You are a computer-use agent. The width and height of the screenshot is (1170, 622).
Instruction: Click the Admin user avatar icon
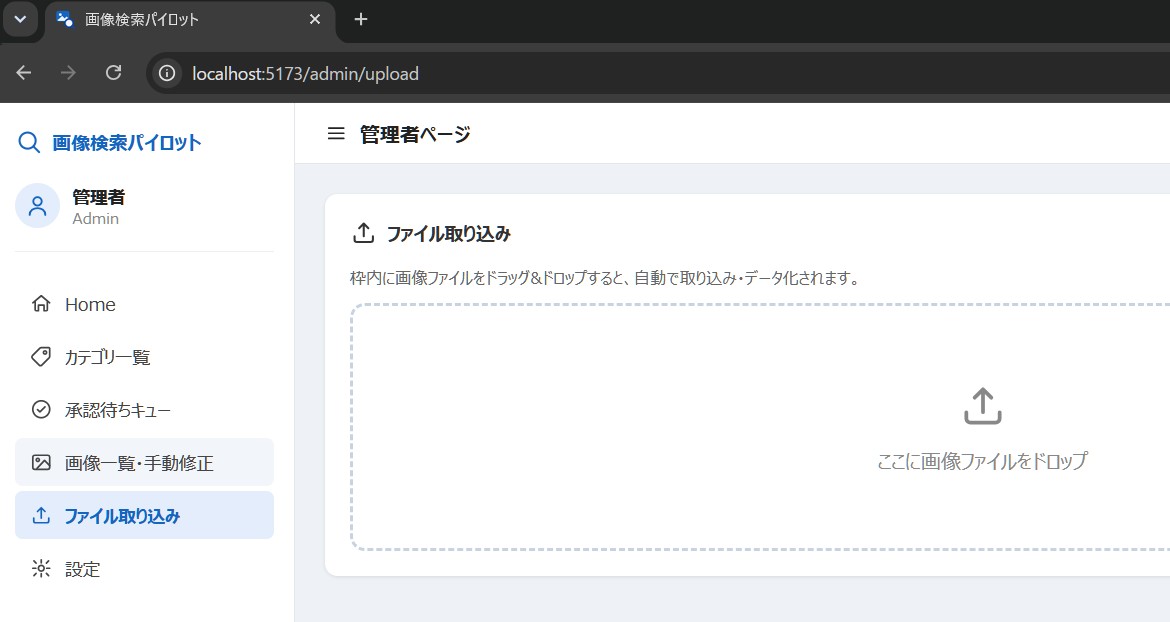pyautogui.click(x=37, y=206)
